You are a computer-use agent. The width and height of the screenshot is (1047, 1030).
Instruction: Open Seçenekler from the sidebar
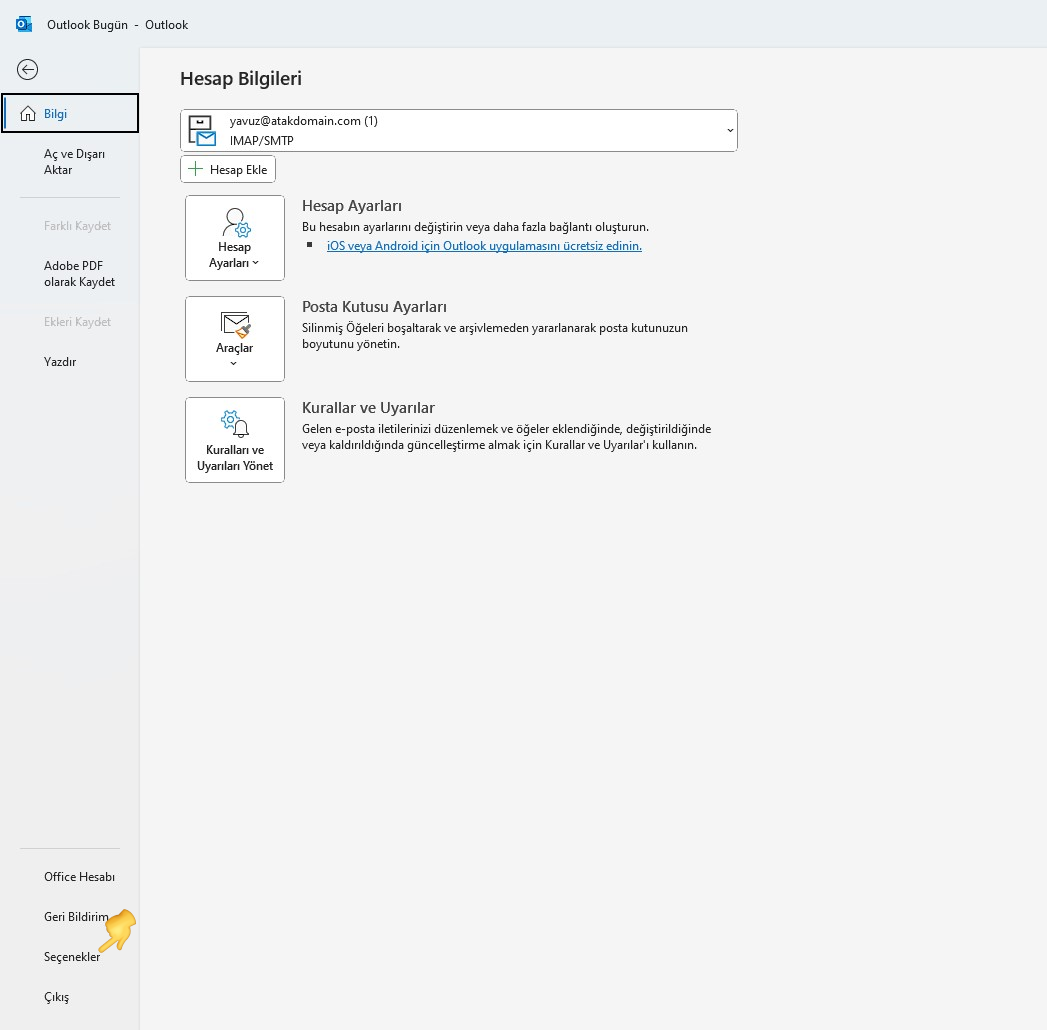pos(71,956)
